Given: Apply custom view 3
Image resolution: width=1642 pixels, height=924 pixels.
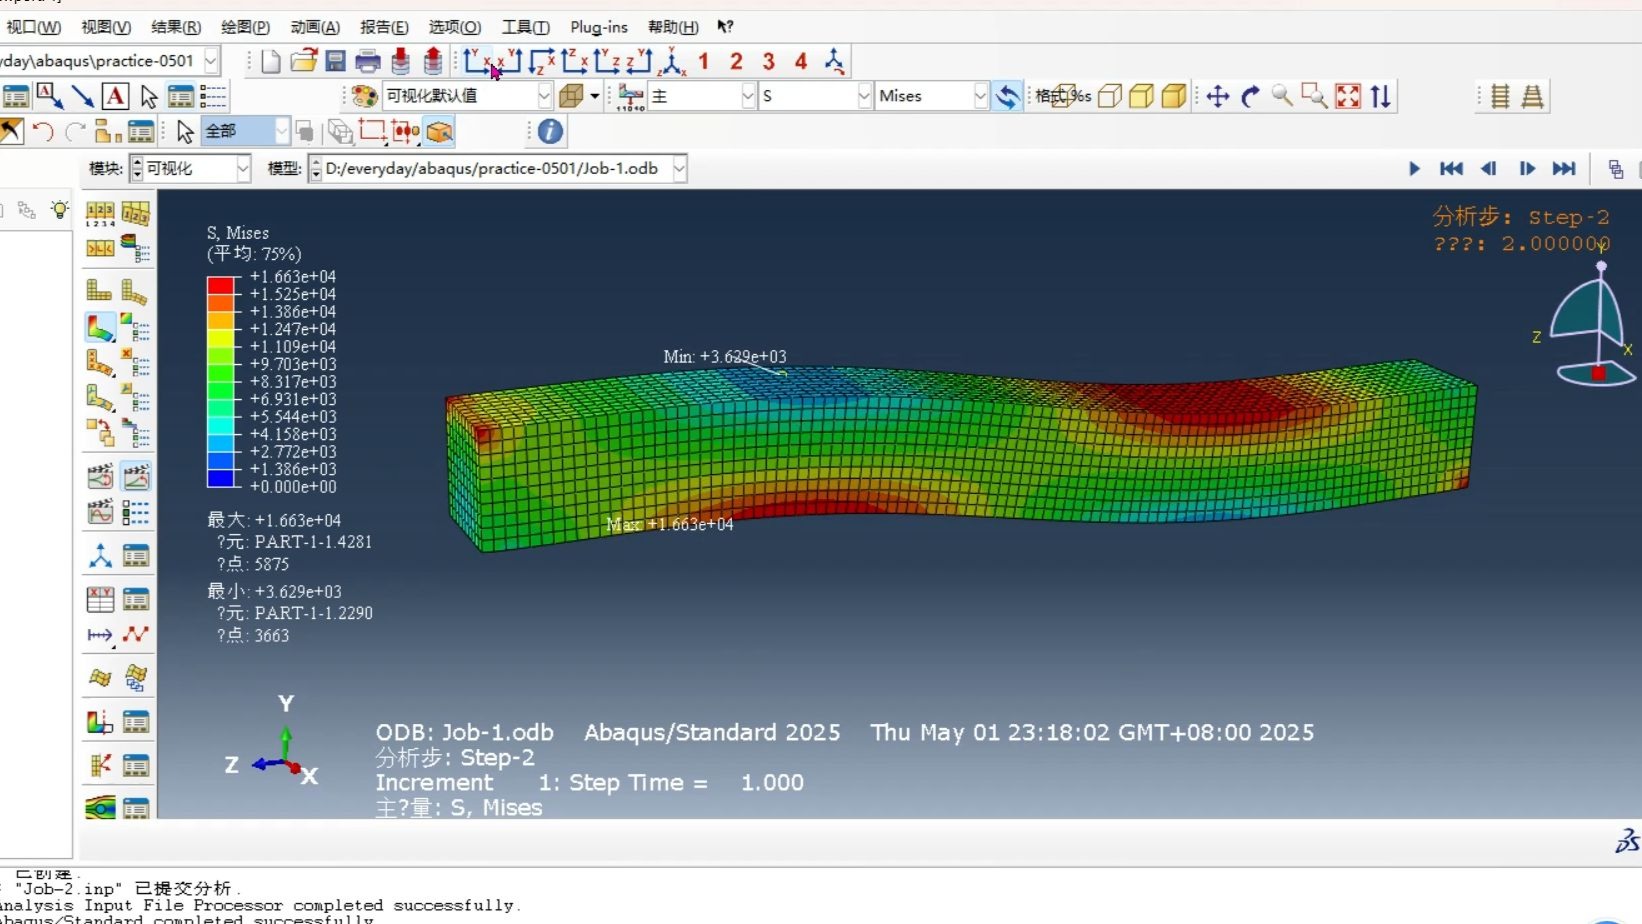Looking at the screenshot, I should 769,62.
